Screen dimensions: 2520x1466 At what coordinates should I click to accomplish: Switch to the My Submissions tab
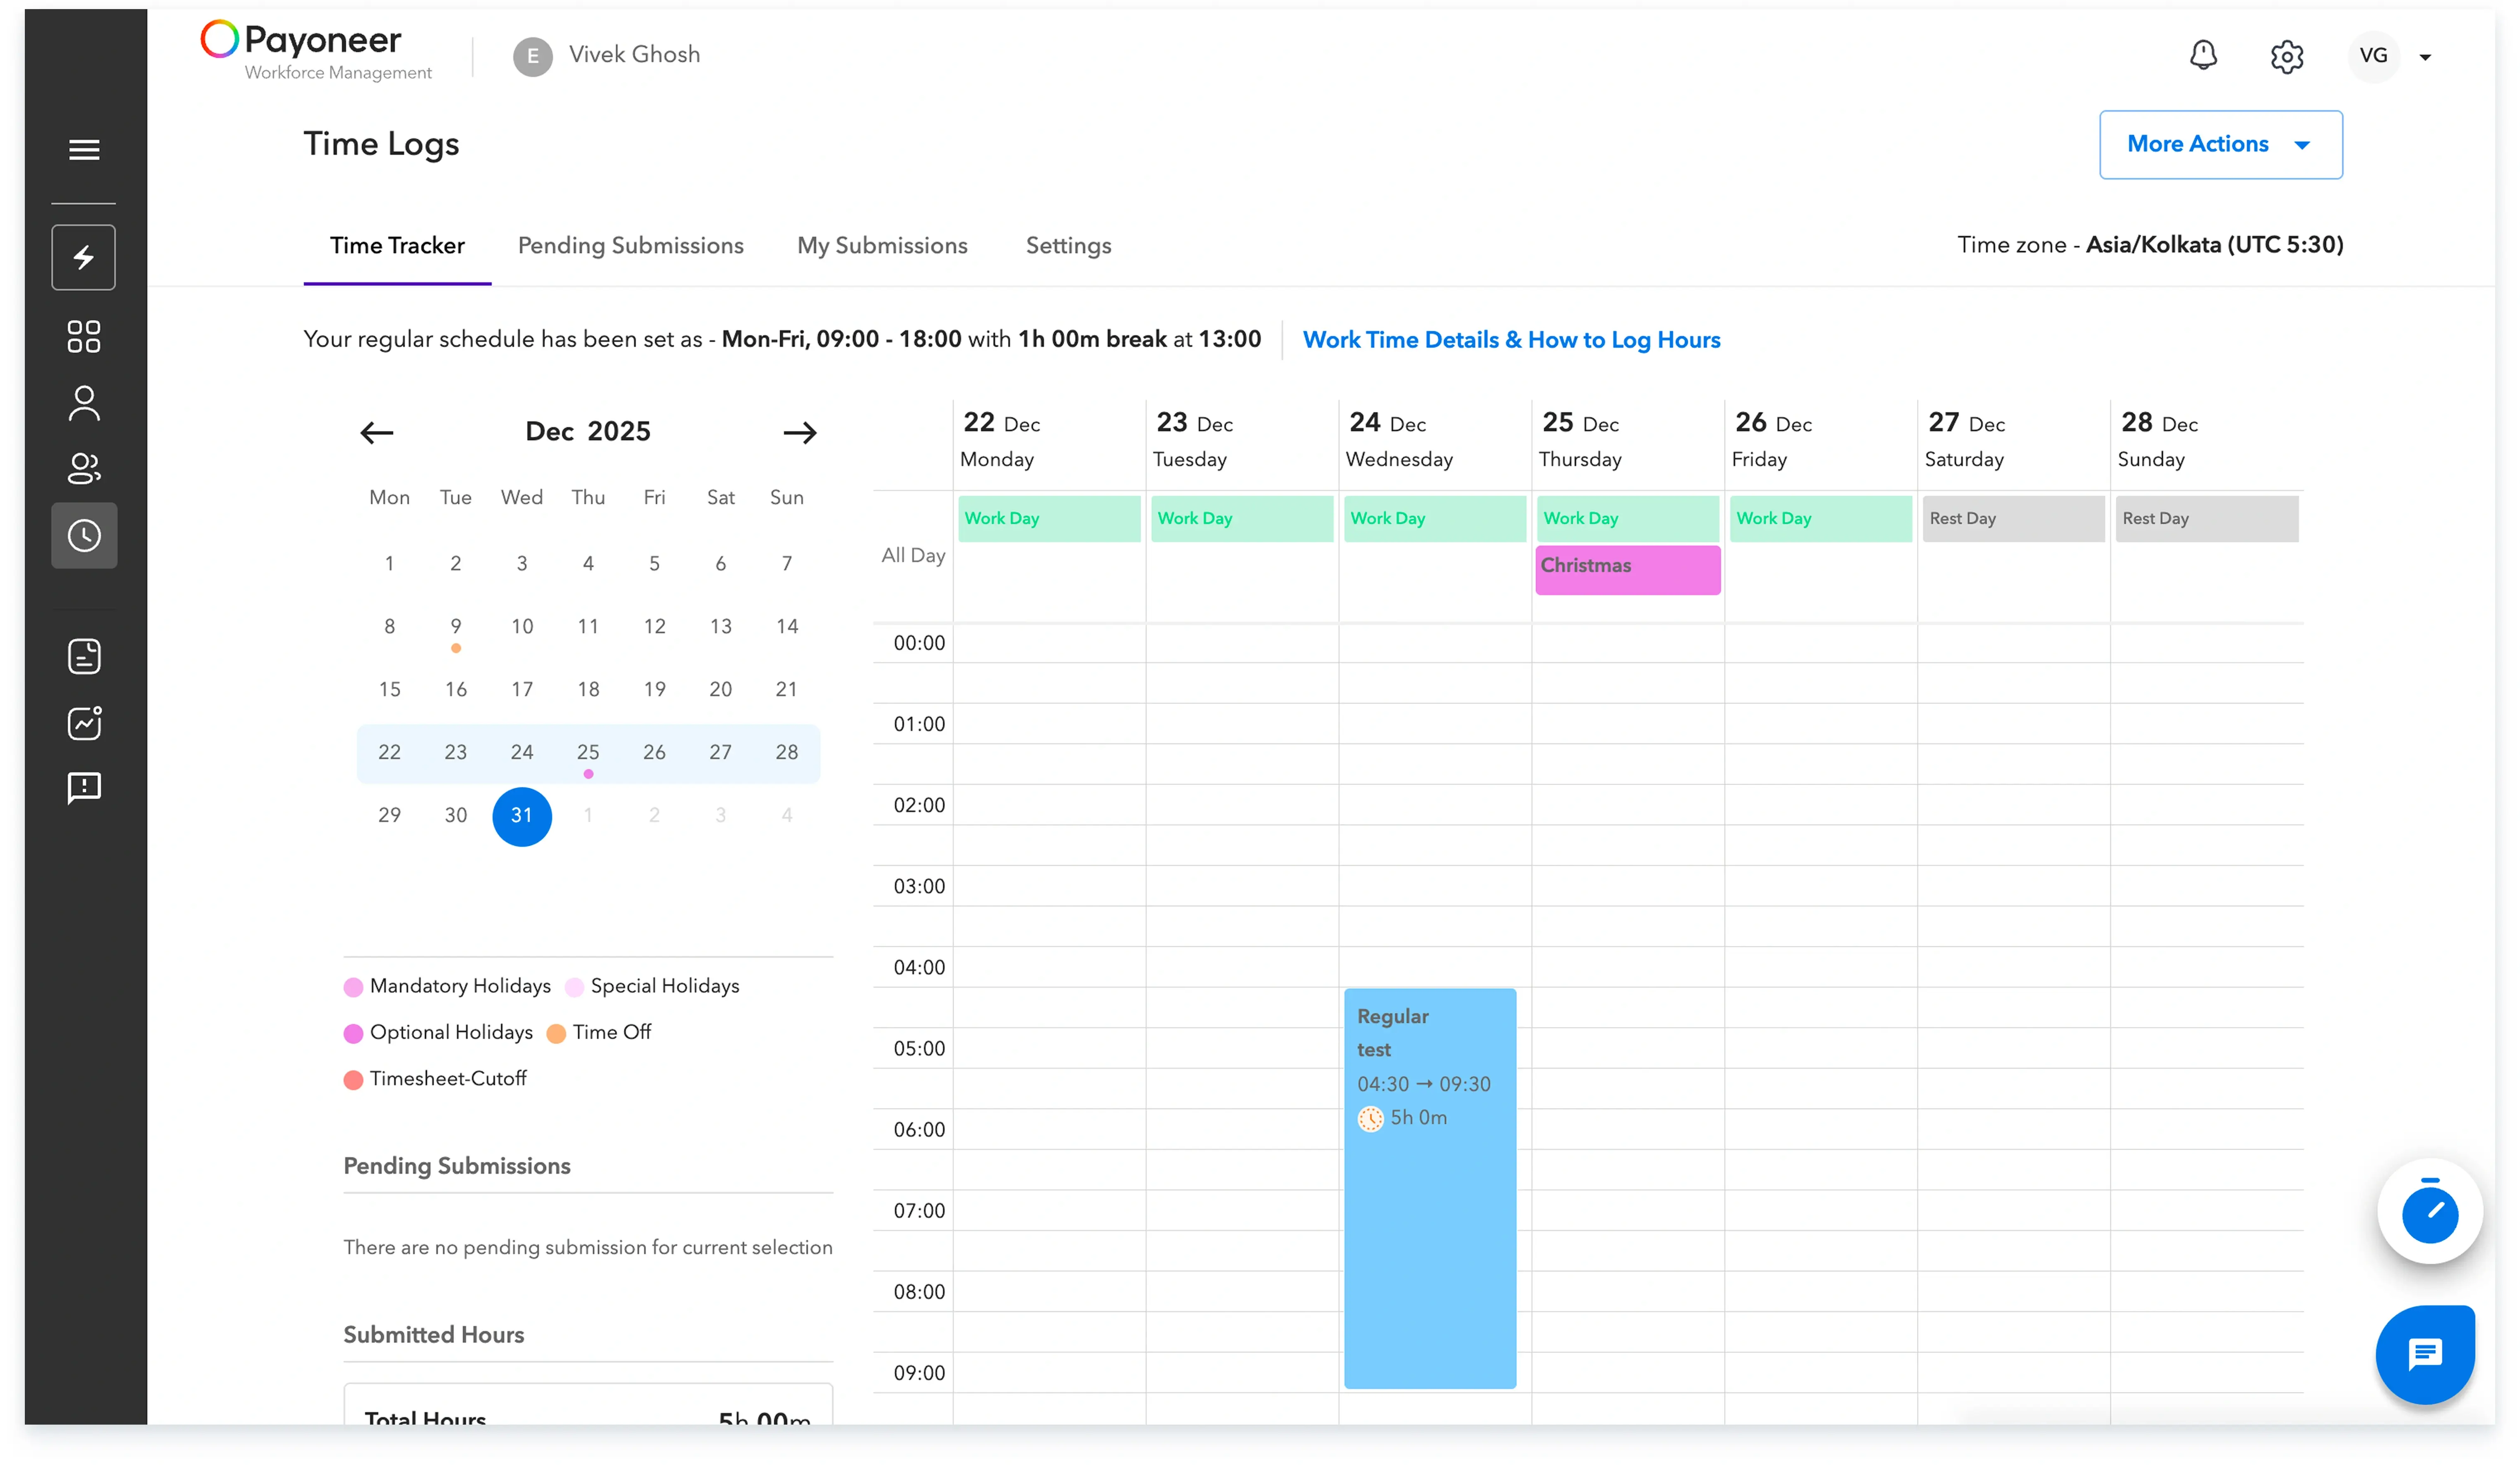pyautogui.click(x=882, y=246)
